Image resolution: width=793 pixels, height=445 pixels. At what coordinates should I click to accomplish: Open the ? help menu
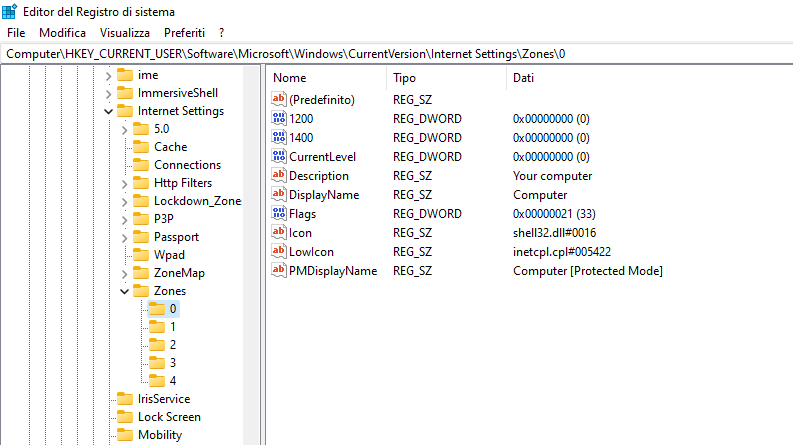(x=222, y=33)
